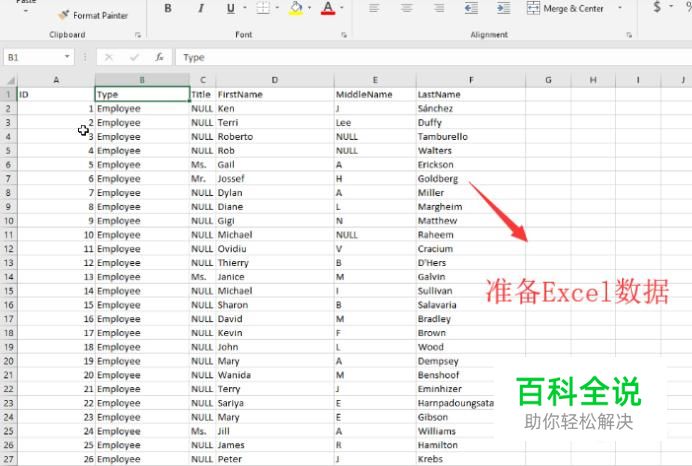Click cell containing Thierry
This screenshot has height=466, width=692.
275,263
